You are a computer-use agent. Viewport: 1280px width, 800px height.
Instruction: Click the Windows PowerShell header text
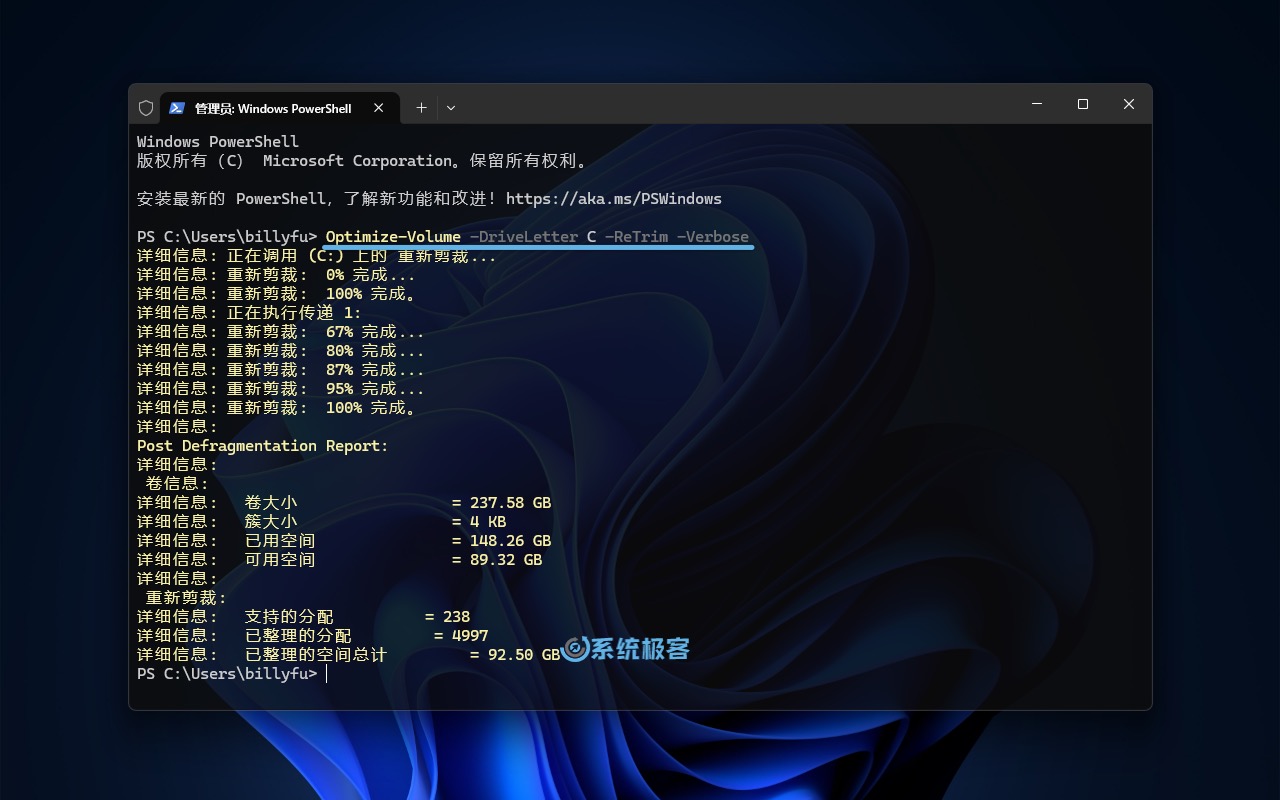pos(217,141)
